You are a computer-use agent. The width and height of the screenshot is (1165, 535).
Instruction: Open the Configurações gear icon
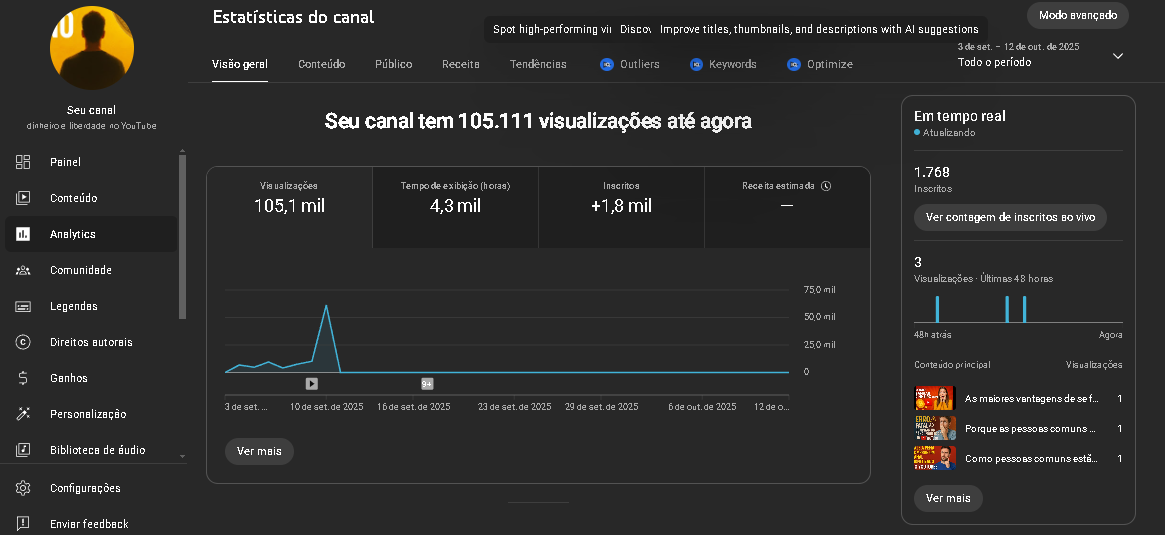[23, 488]
